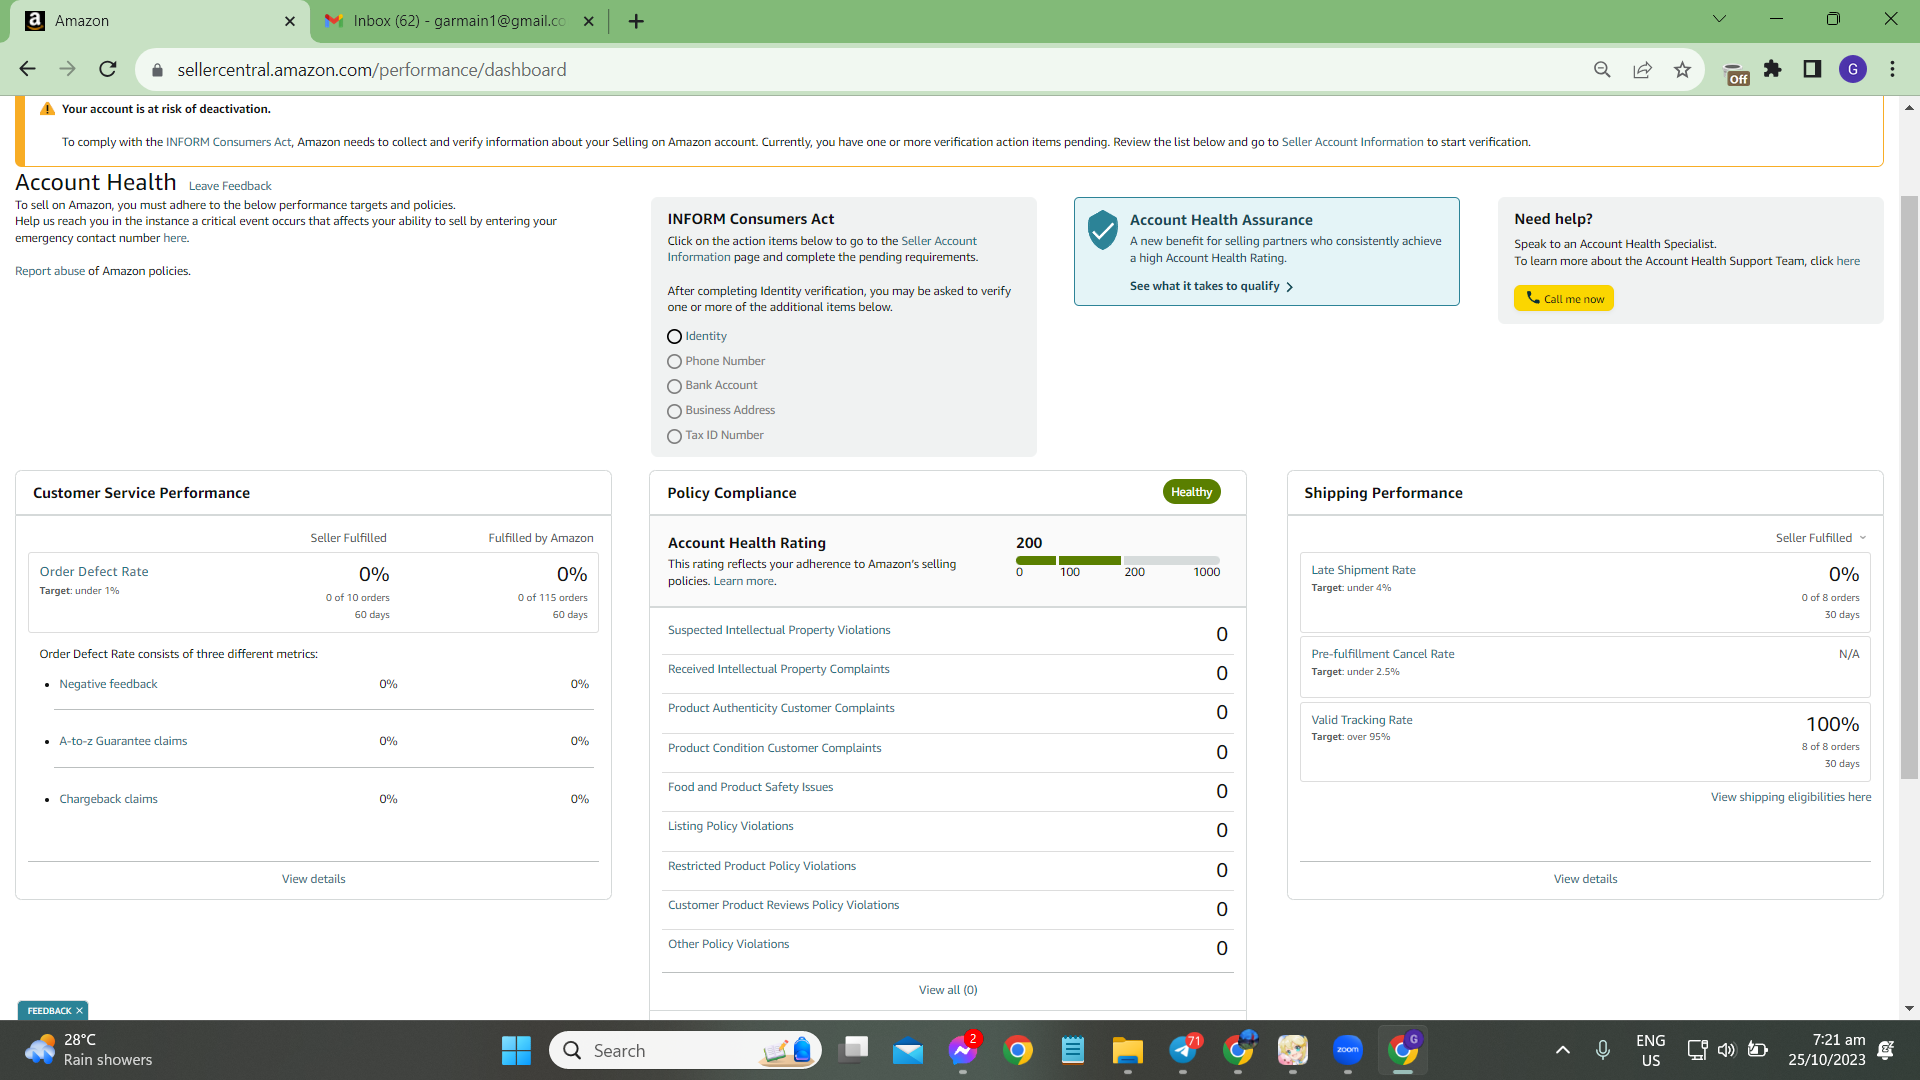Click the microphone icon in system tray
This screenshot has width=1920, height=1080.
1603,1050
